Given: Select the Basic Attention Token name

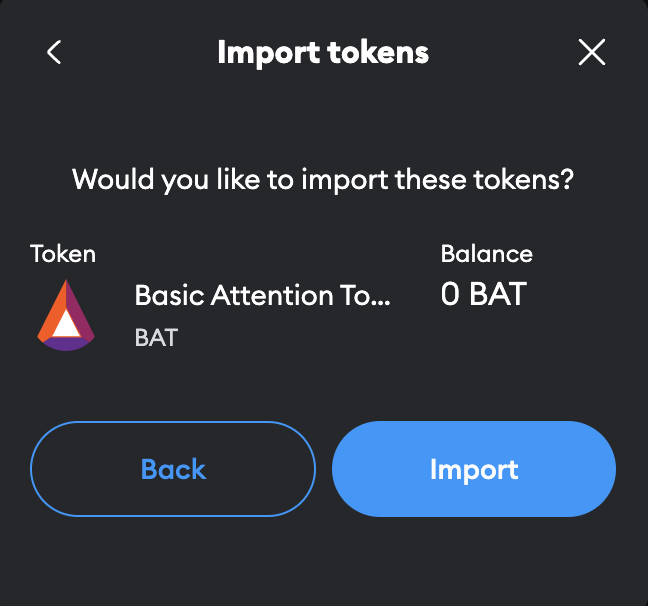Looking at the screenshot, I should [262, 296].
